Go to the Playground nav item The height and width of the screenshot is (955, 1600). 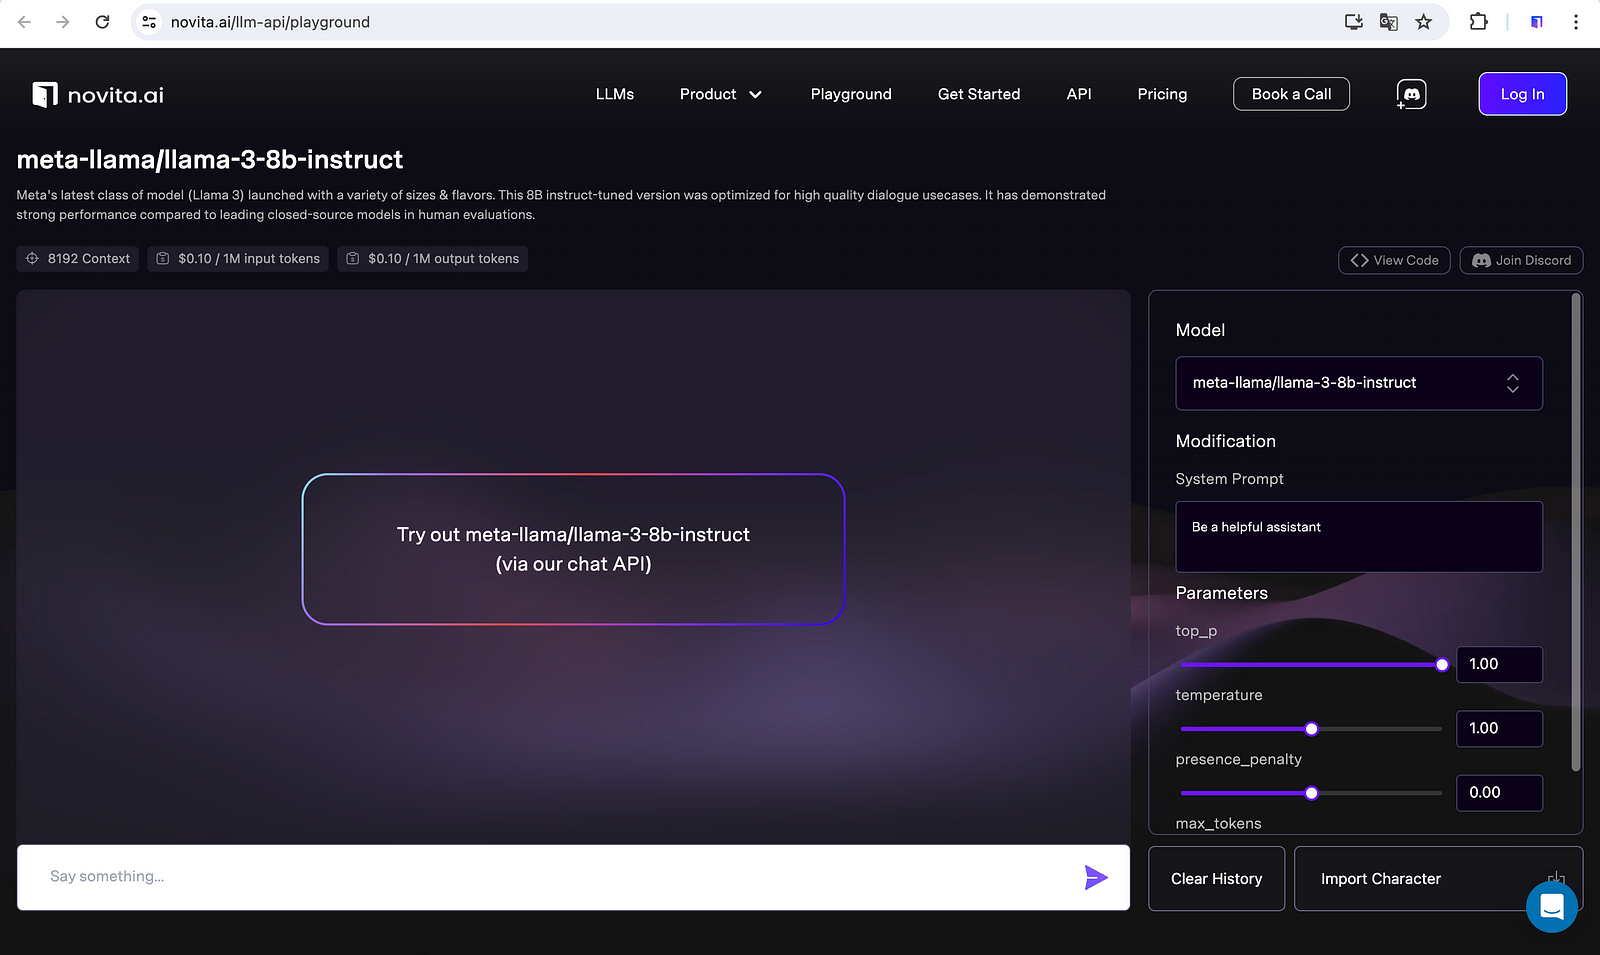pyautogui.click(x=851, y=94)
